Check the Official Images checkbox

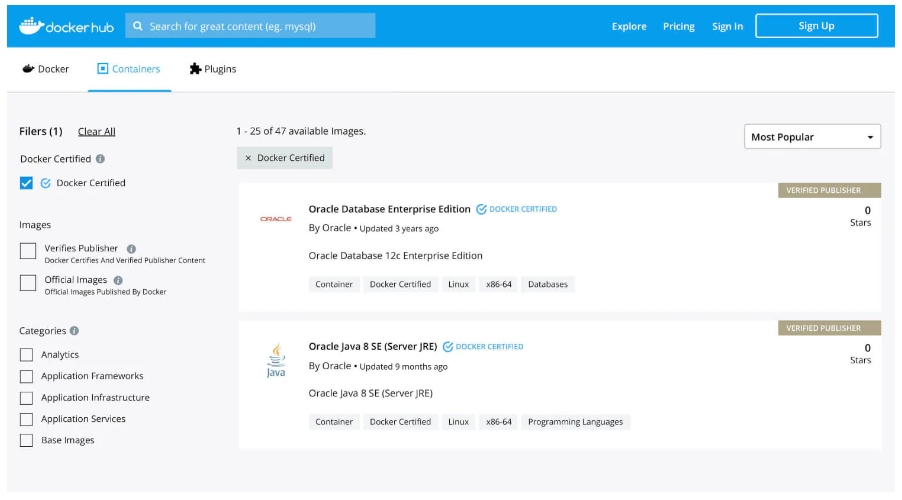(28, 283)
